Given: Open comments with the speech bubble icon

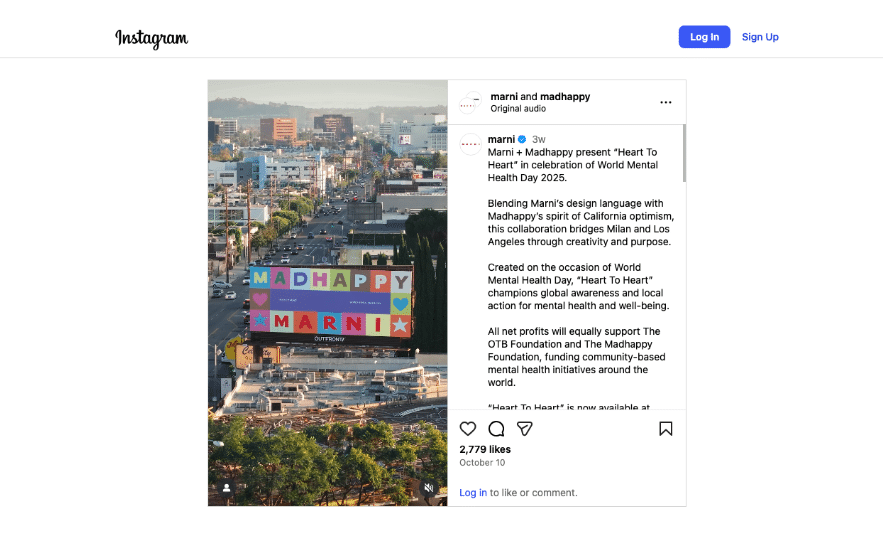Looking at the screenshot, I should [x=496, y=429].
